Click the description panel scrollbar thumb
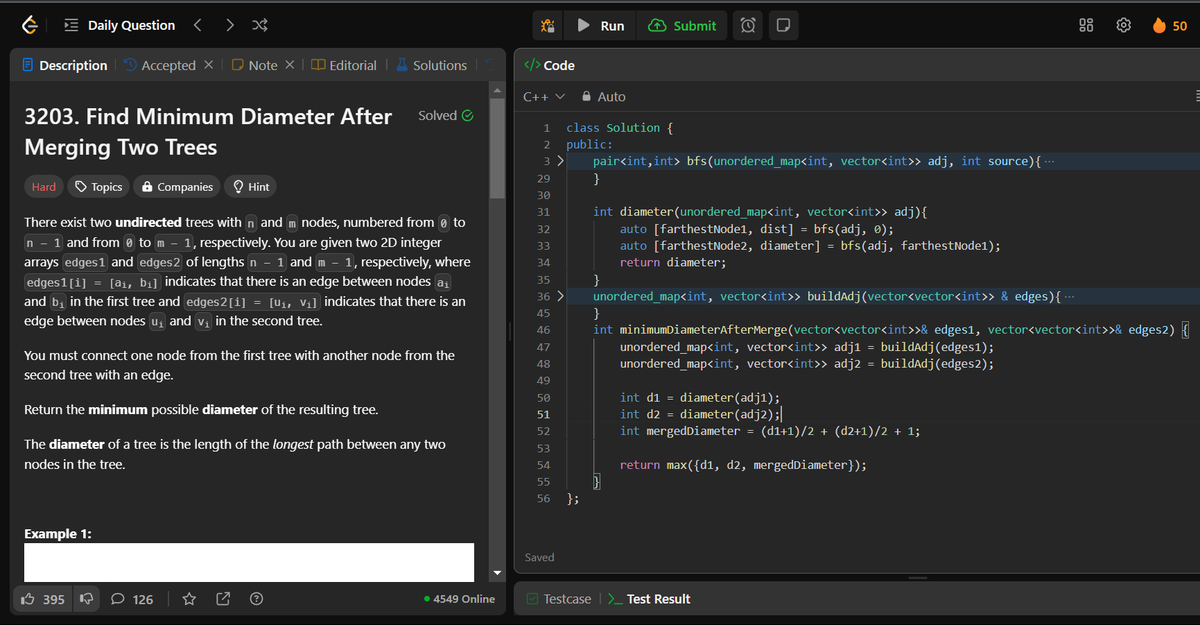Viewport: 1200px width, 625px height. pyautogui.click(x=497, y=150)
